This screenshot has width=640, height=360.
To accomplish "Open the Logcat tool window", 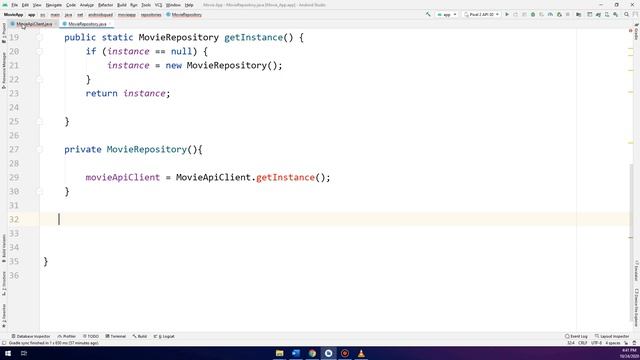I will [164, 336].
